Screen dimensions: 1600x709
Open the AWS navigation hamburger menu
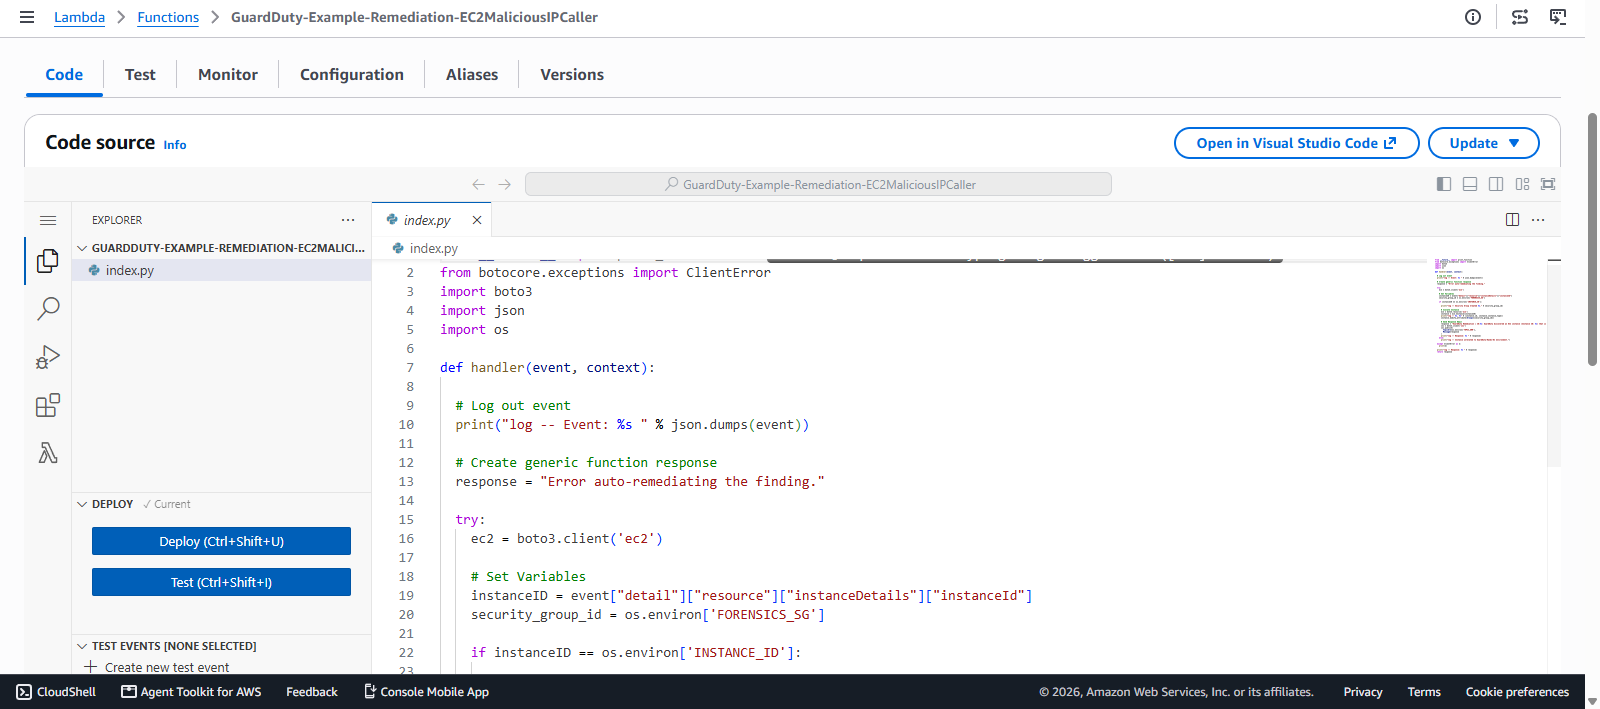point(27,17)
